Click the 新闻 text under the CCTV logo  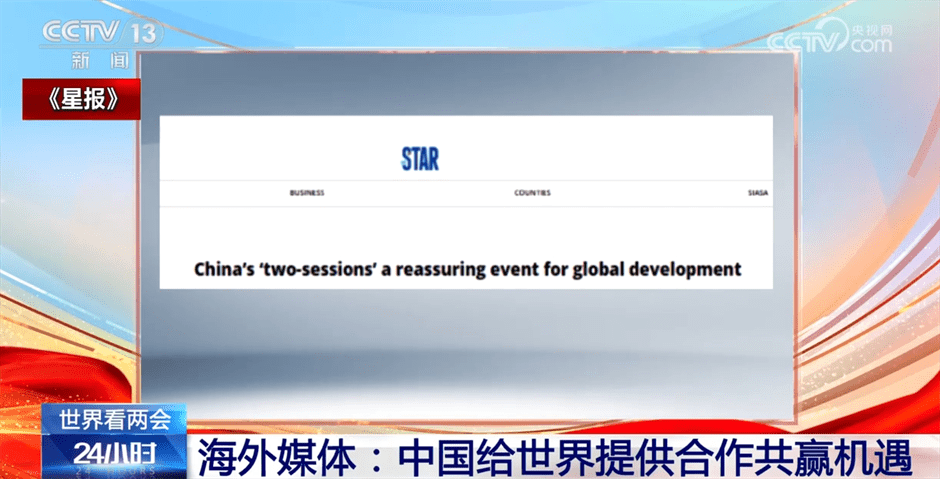99,60
